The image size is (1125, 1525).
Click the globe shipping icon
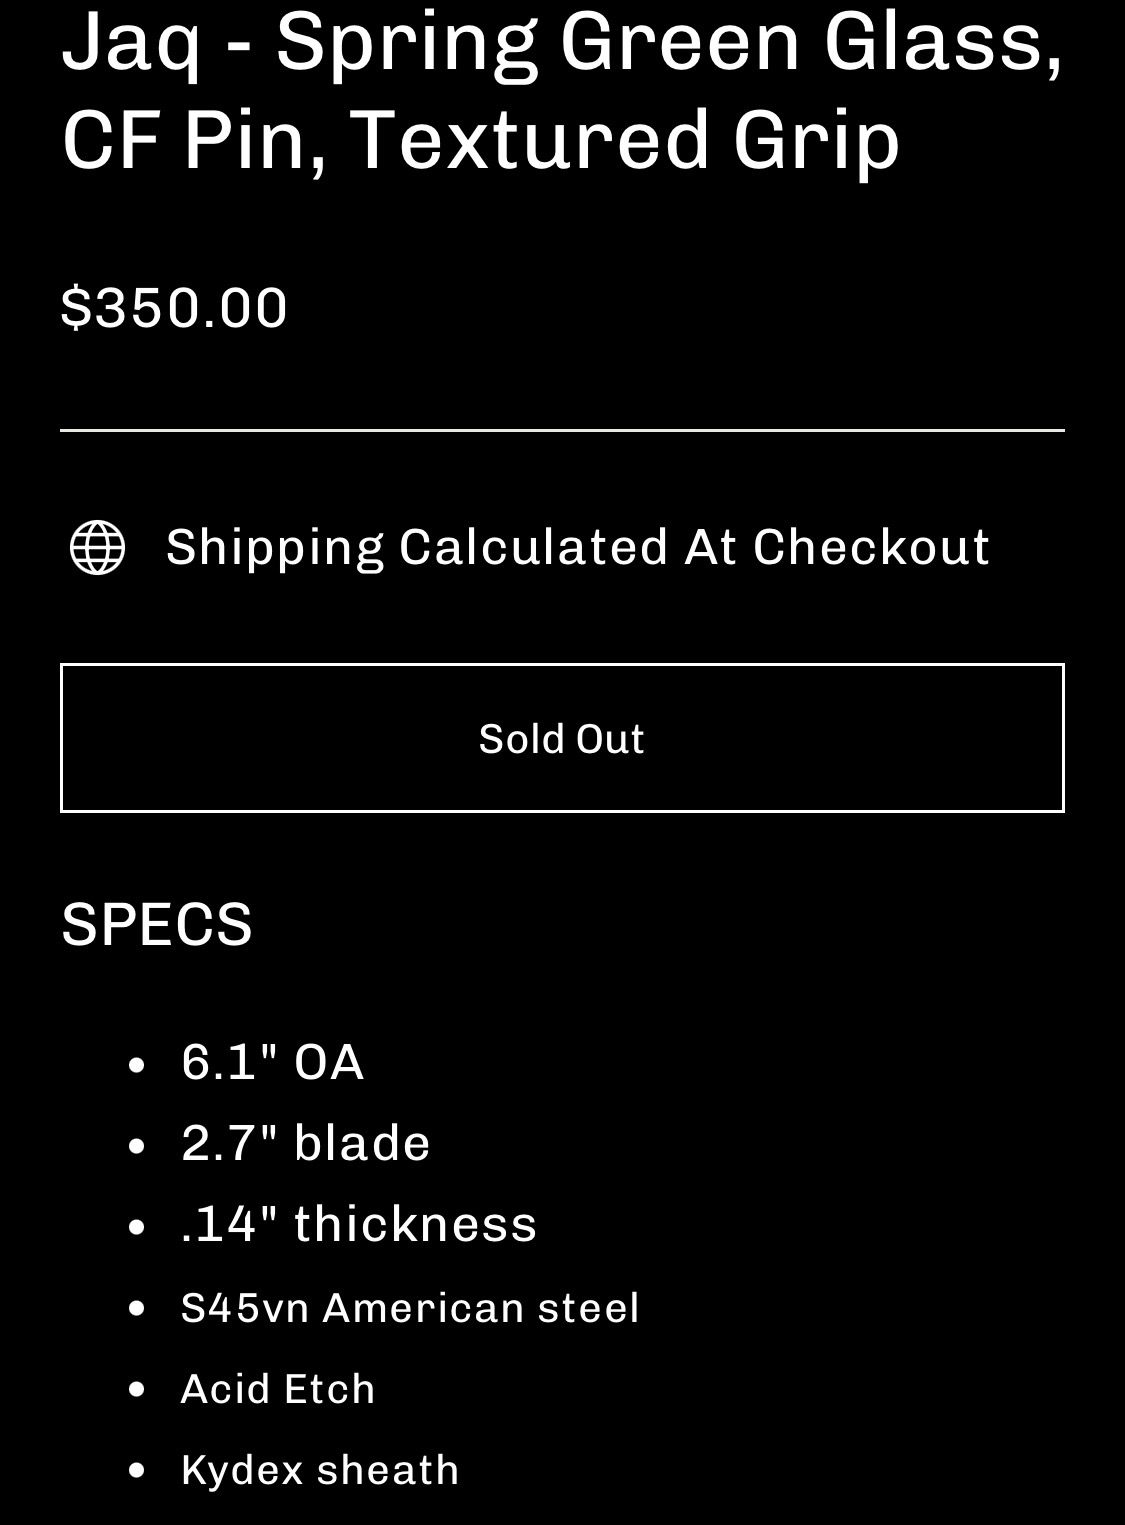click(x=97, y=547)
